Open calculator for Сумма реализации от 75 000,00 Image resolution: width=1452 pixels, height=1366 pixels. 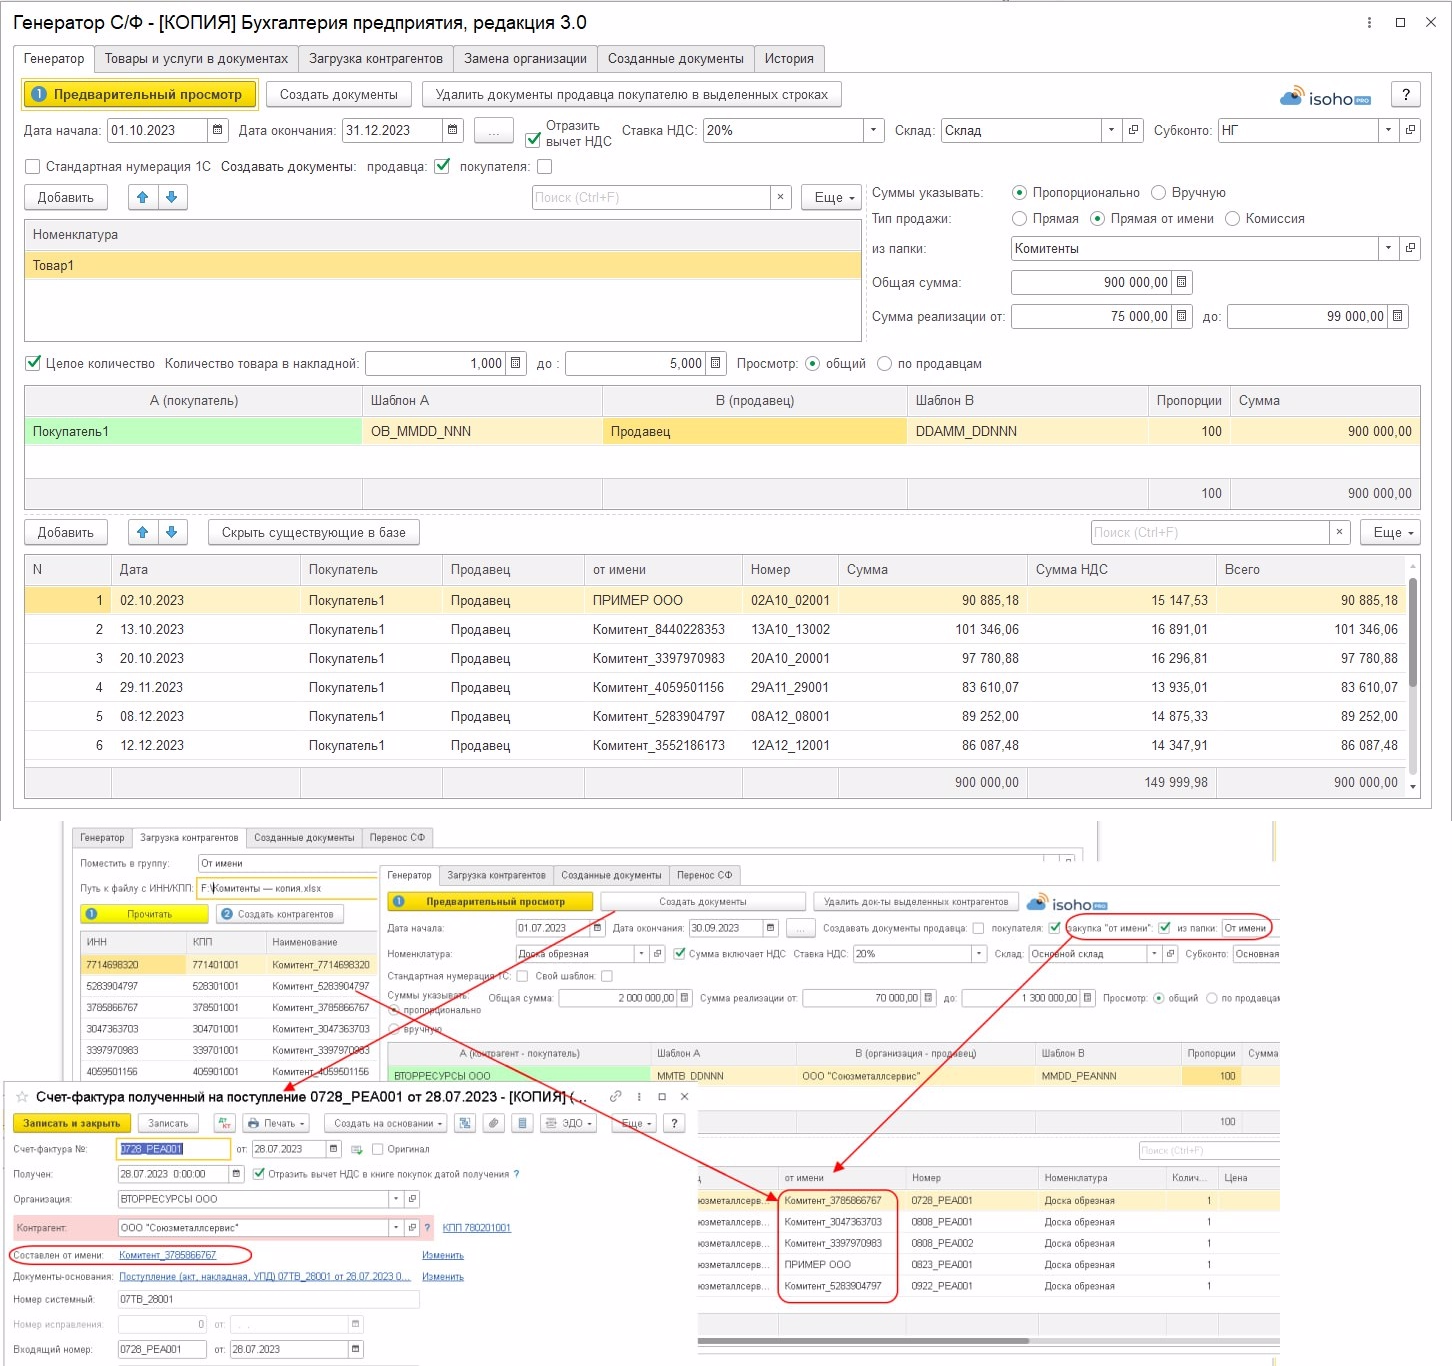click(1181, 316)
